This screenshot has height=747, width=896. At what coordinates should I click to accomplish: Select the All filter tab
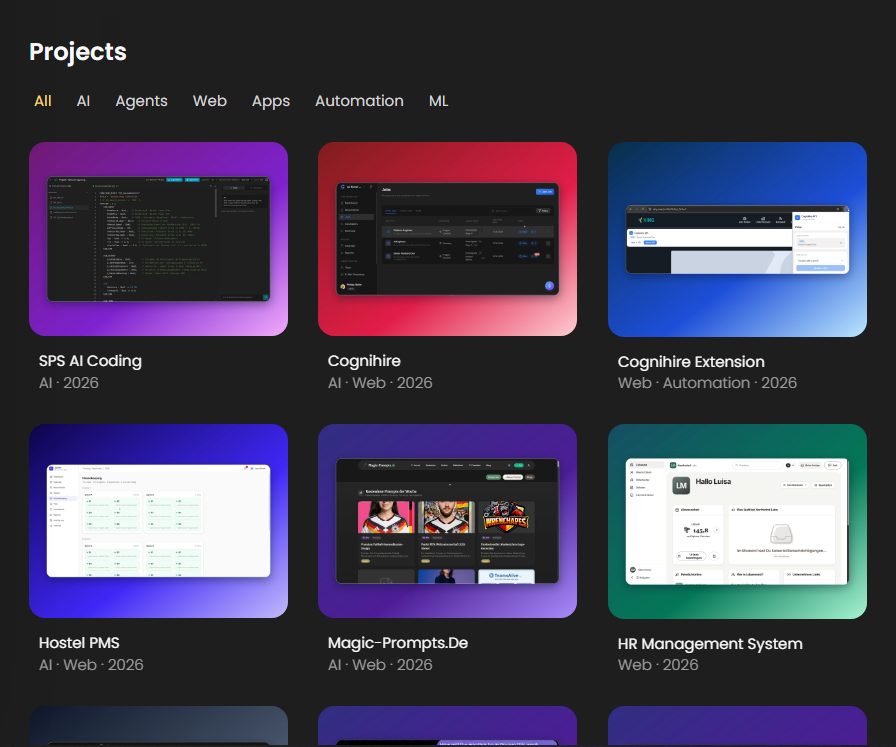pos(43,101)
